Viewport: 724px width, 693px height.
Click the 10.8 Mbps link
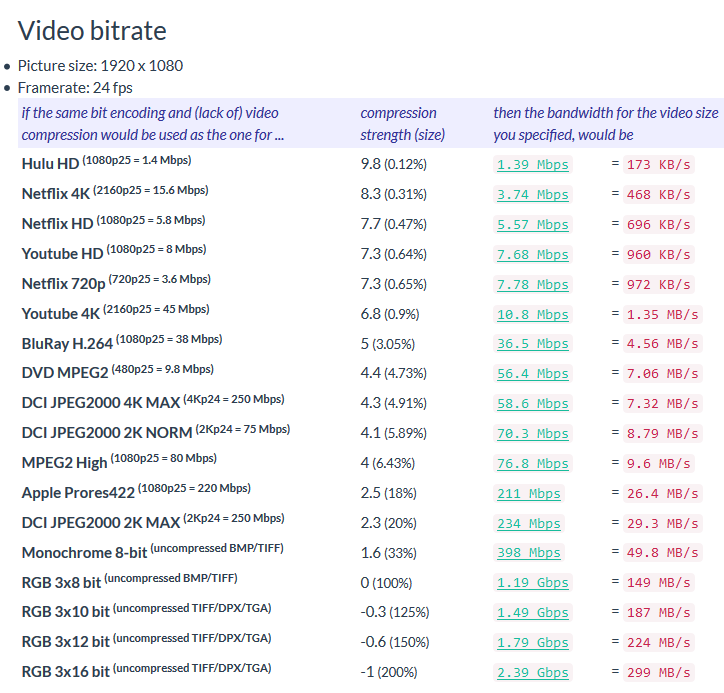[532, 315]
